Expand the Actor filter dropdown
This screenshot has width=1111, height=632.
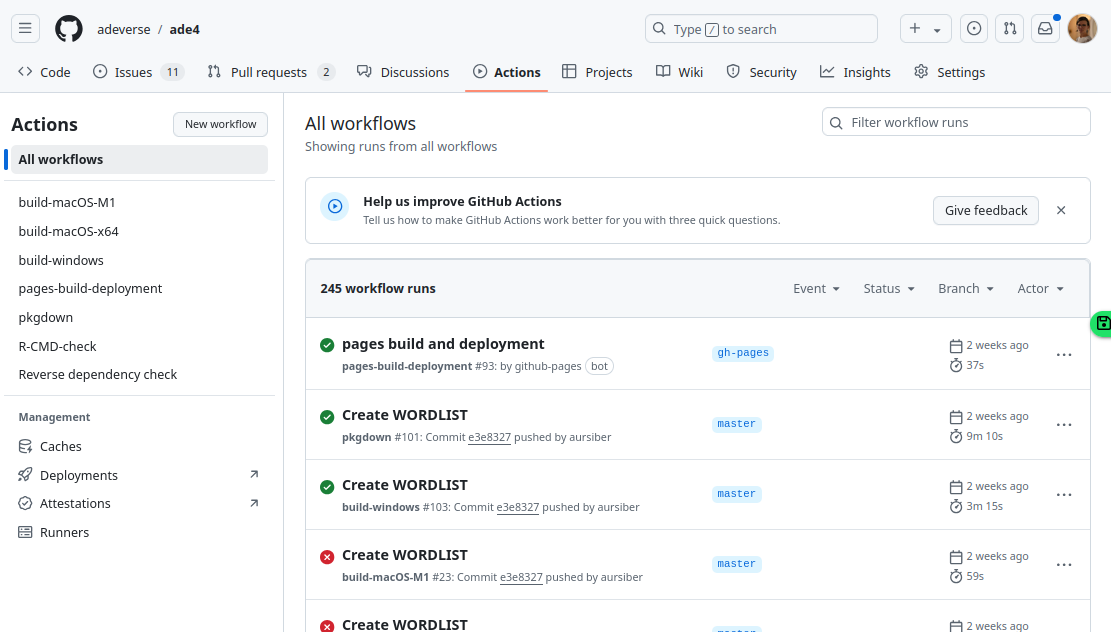click(x=1041, y=288)
